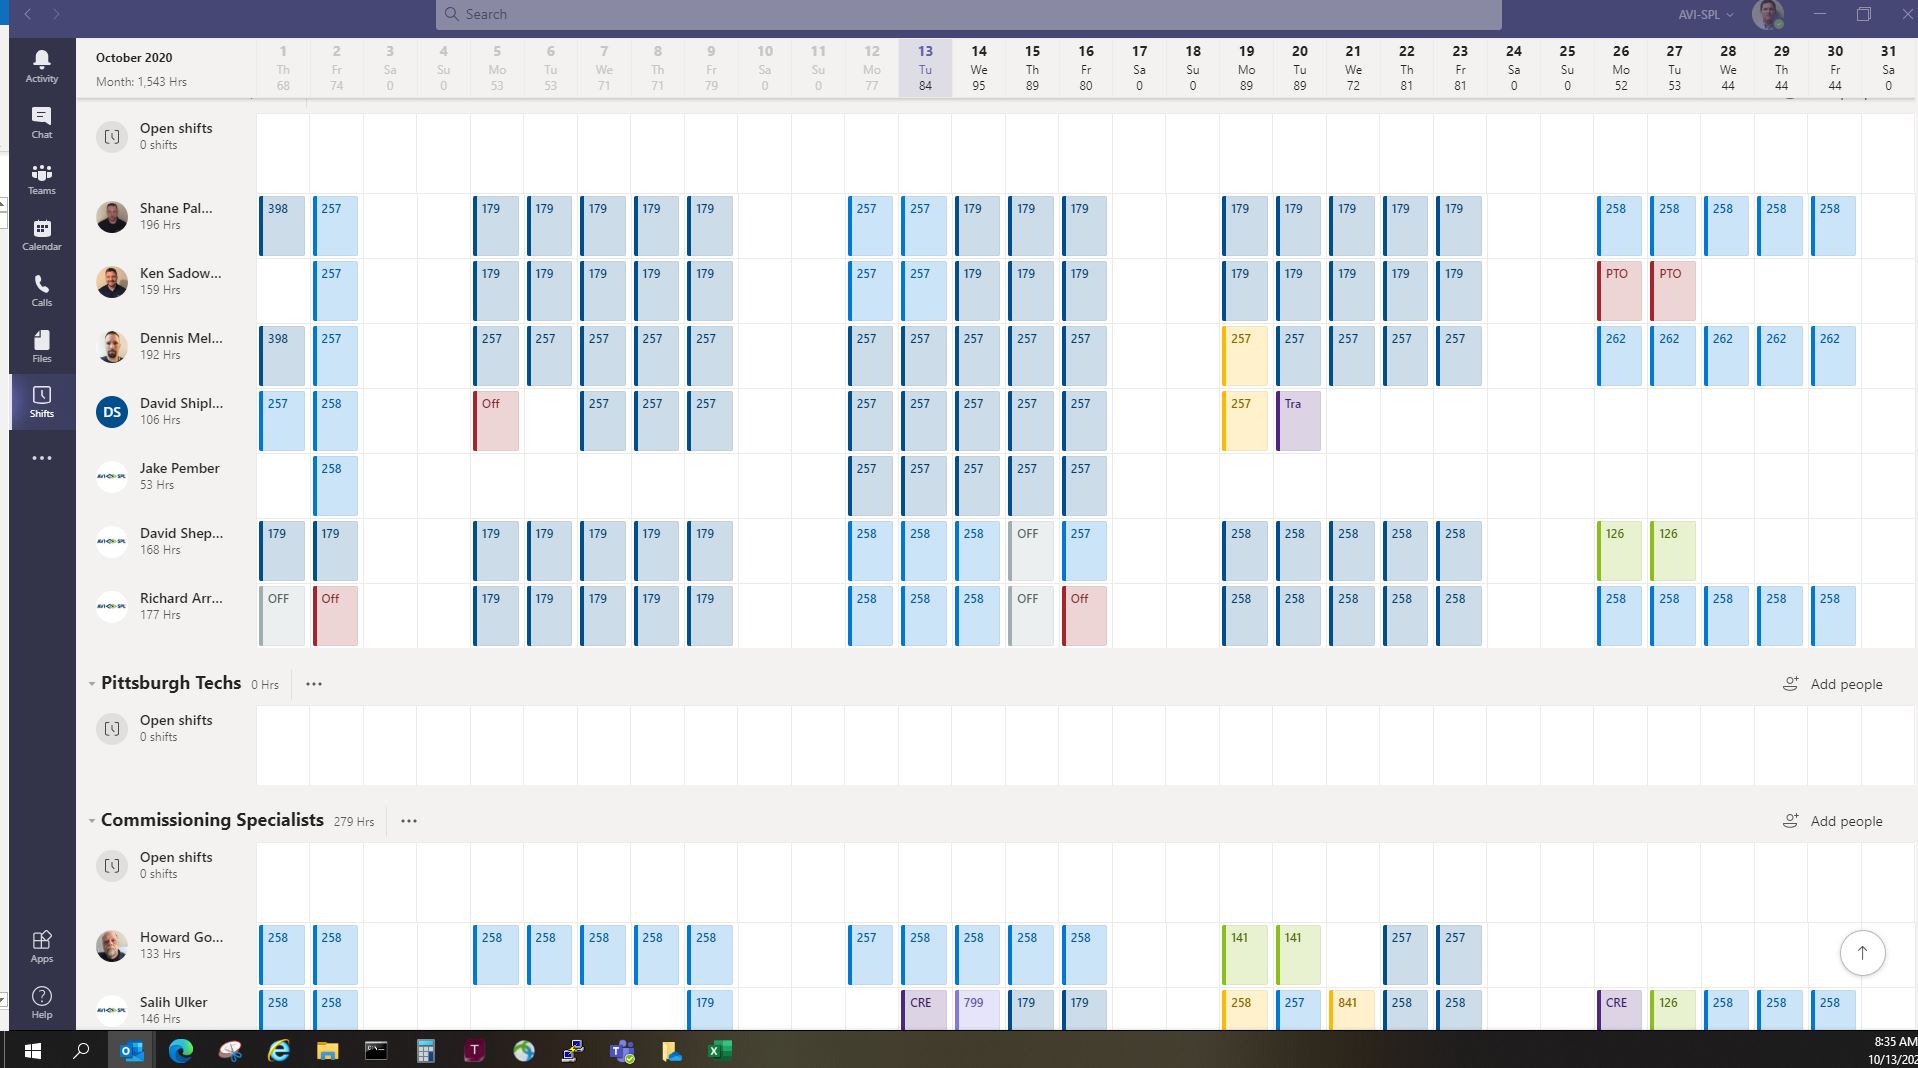
Task: Add people to Commissioning Specialists
Action: (x=1832, y=821)
